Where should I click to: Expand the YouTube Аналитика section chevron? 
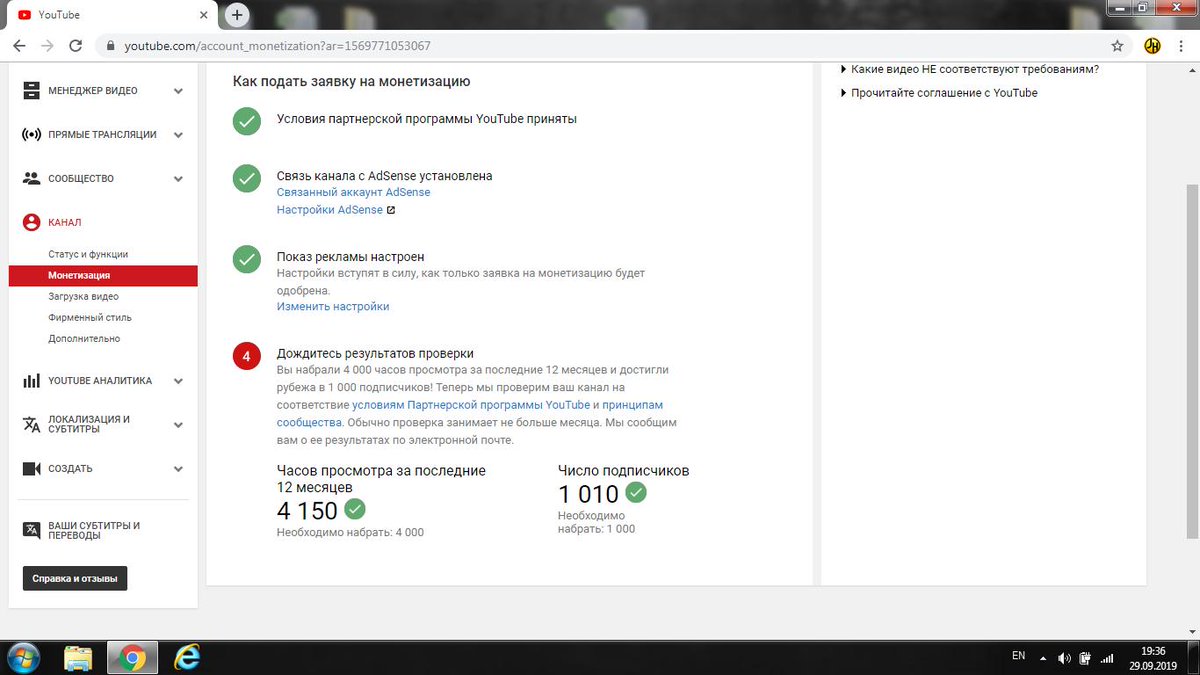(x=178, y=381)
